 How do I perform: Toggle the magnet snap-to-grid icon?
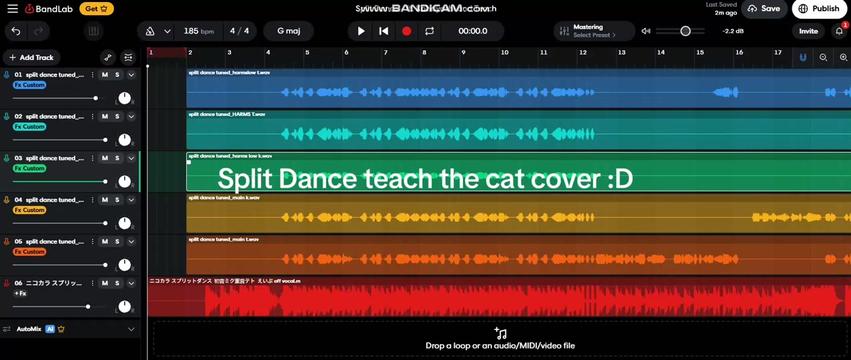pyautogui.click(x=803, y=57)
